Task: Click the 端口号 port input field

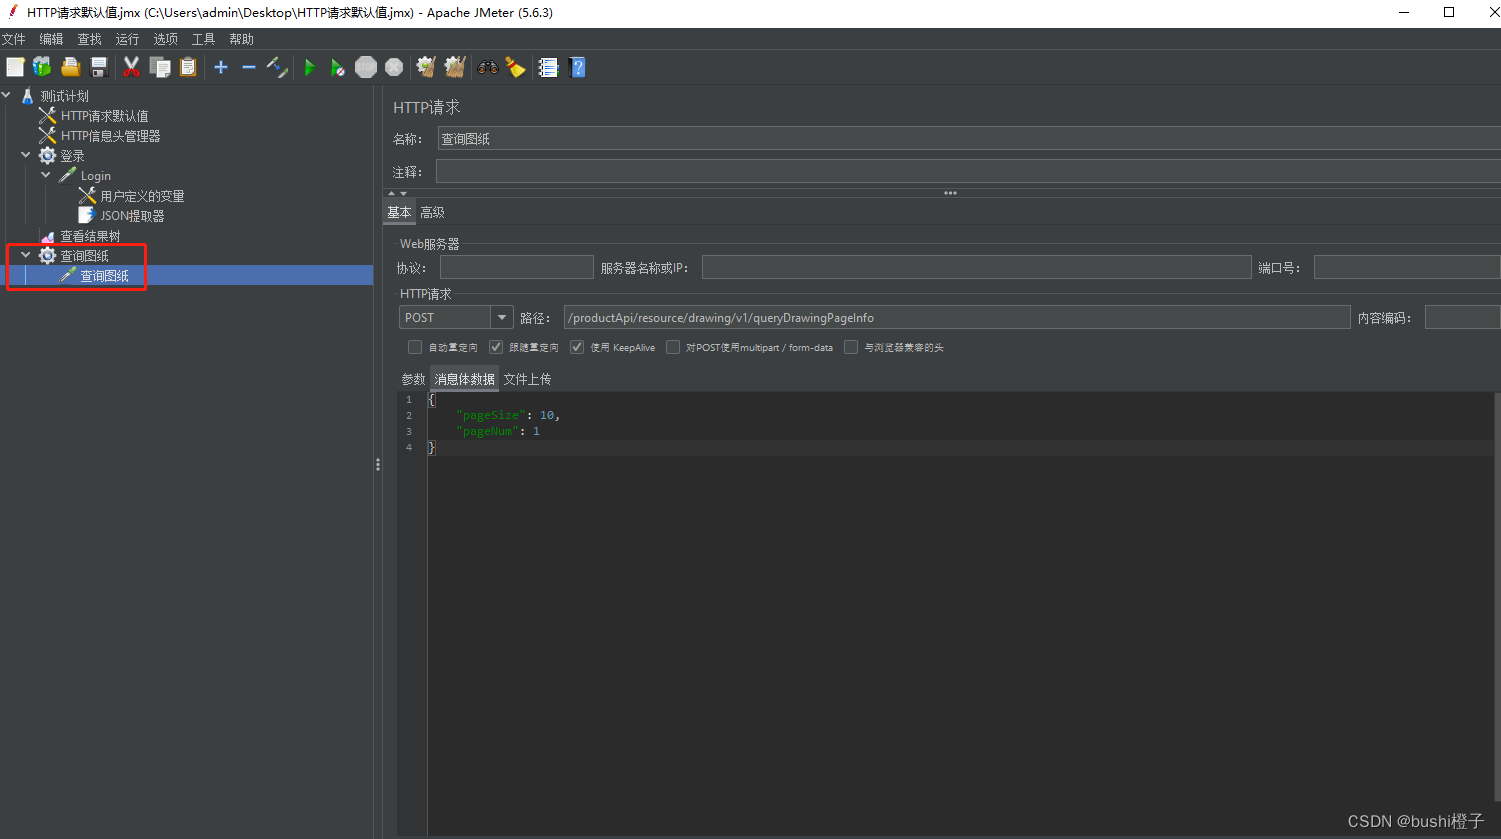Action: coord(1407,267)
